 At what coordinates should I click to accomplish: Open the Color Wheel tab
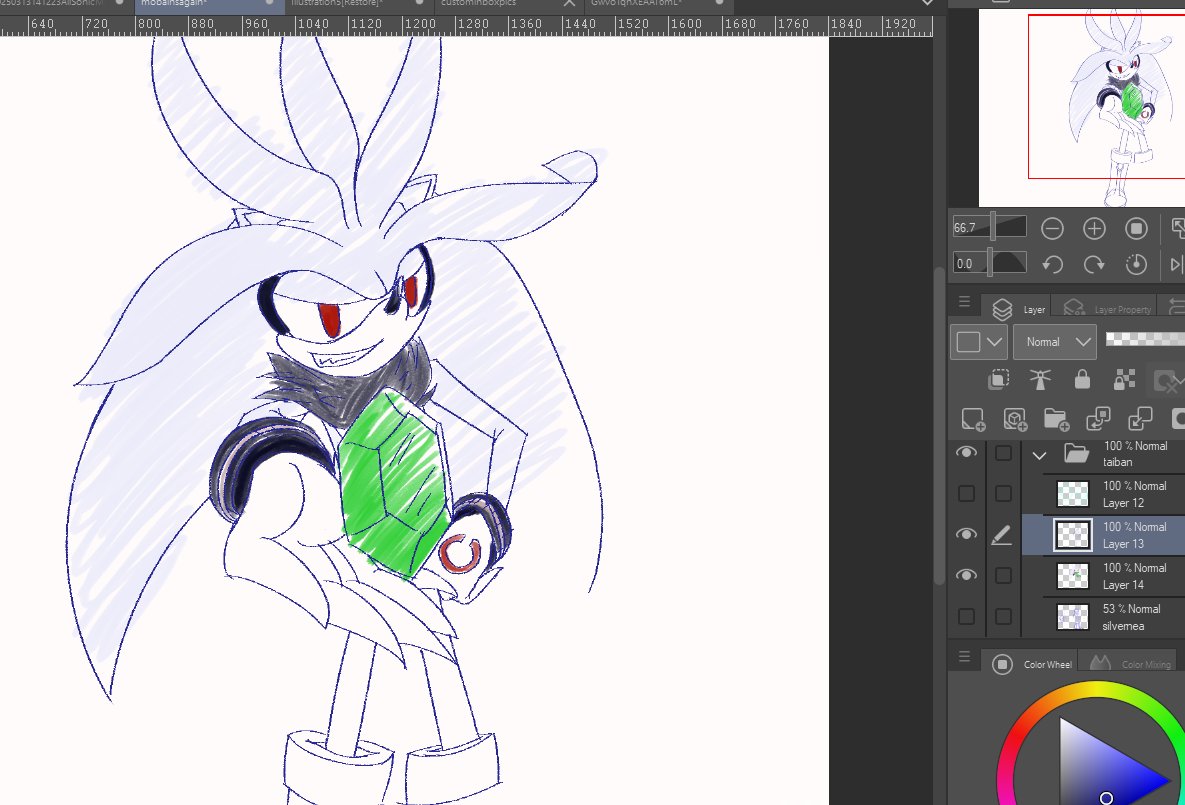(x=1032, y=664)
